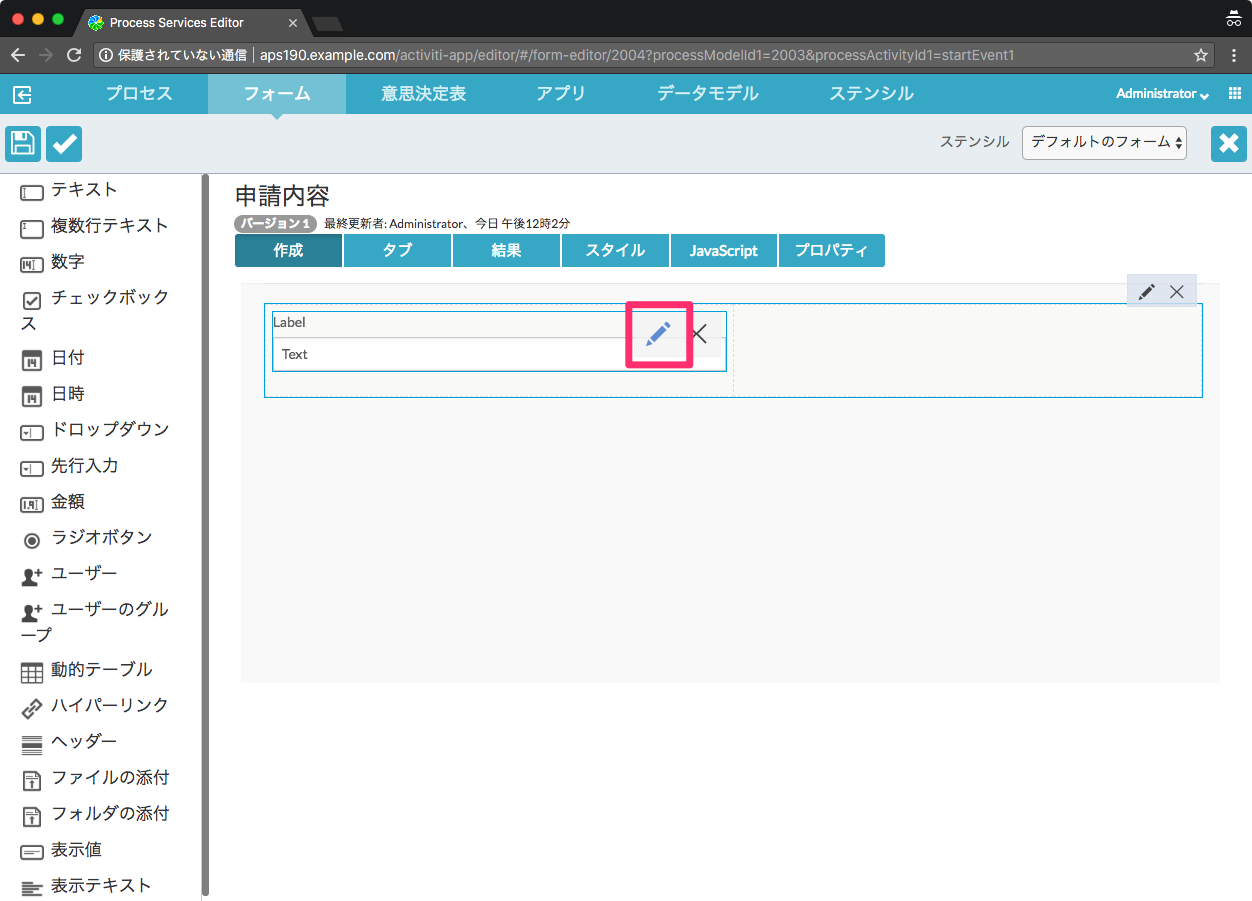
Task: Go to アプリ in navigation
Action: pyautogui.click(x=561, y=94)
